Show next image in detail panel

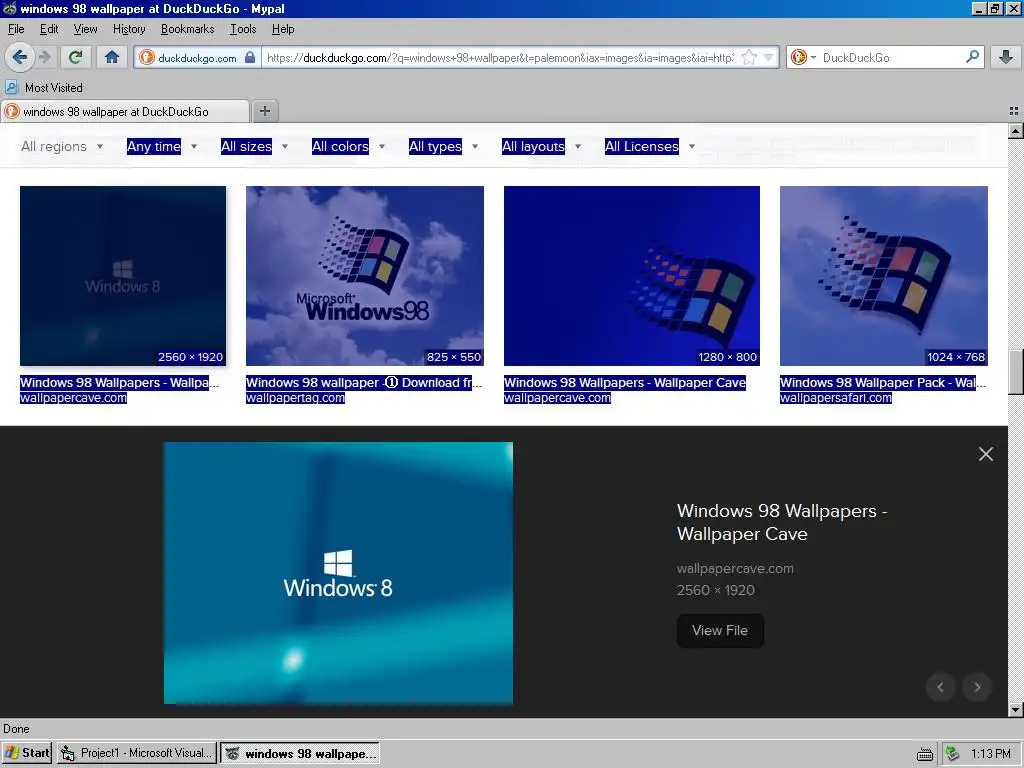(977, 686)
